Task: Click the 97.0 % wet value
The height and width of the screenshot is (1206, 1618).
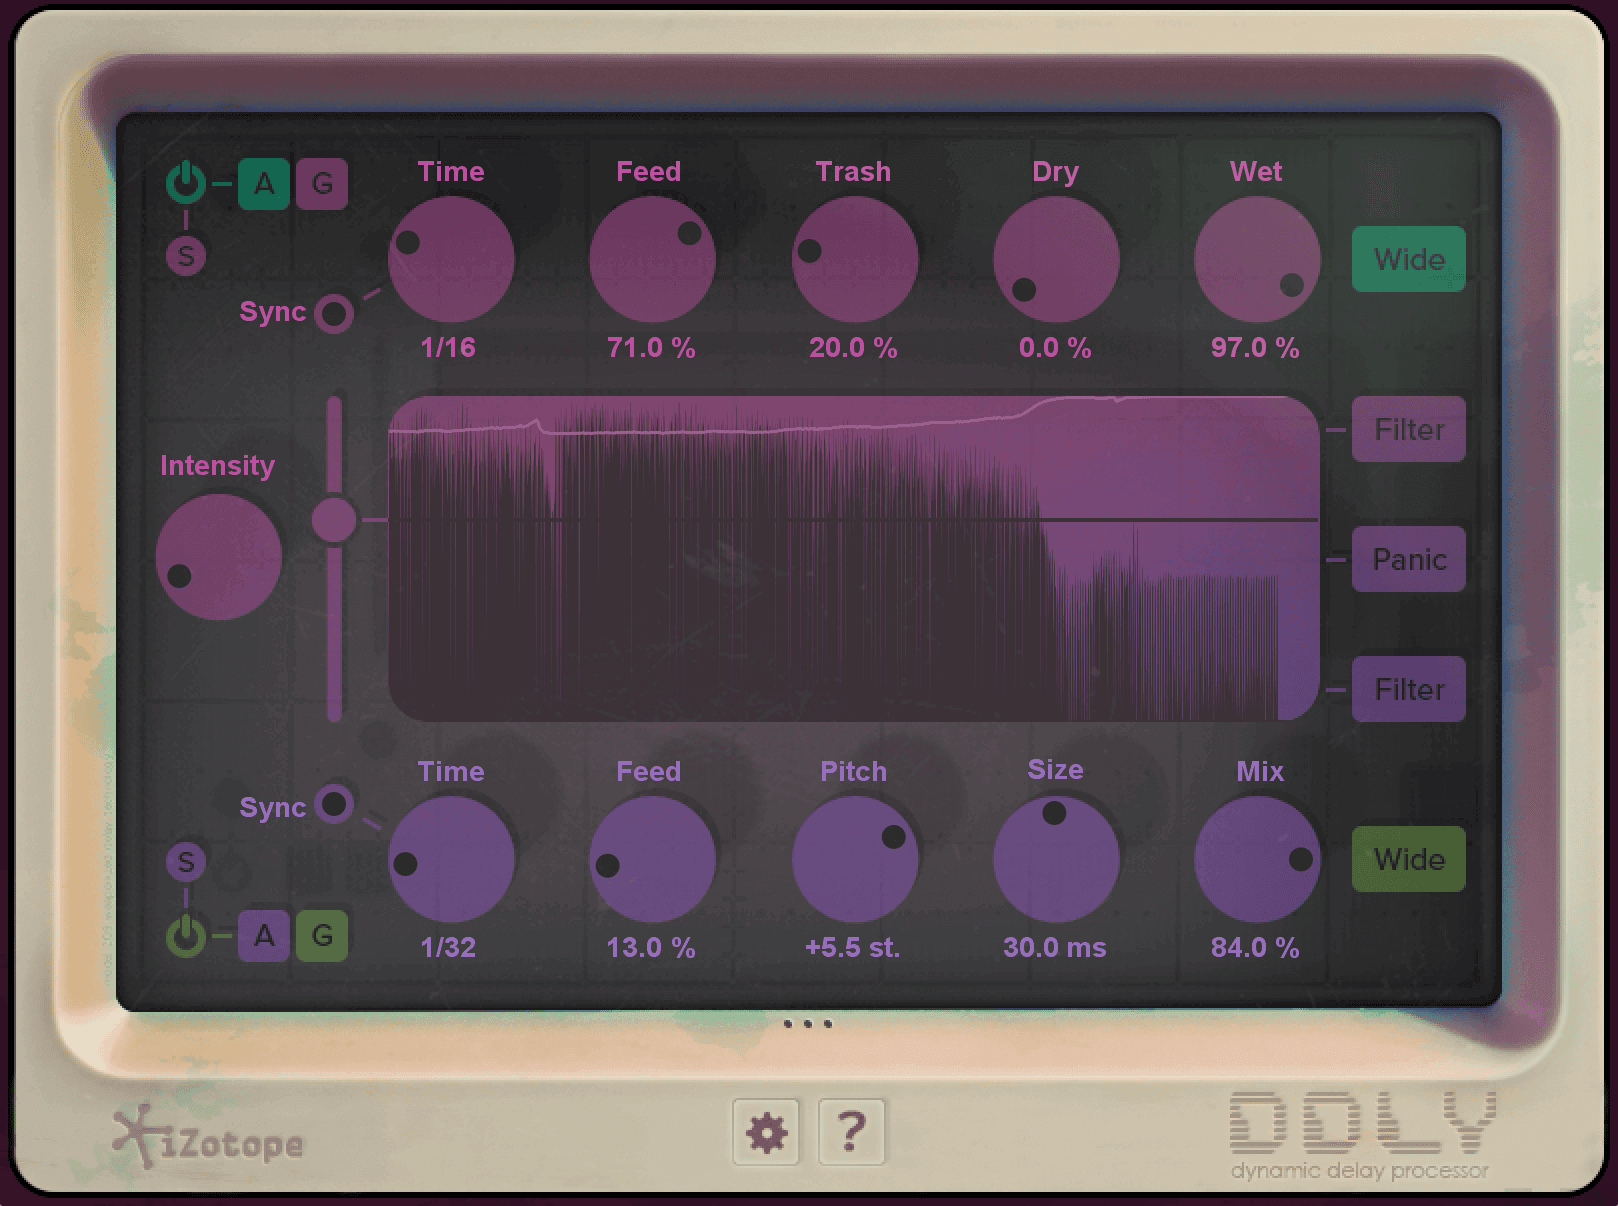Action: tap(1255, 348)
